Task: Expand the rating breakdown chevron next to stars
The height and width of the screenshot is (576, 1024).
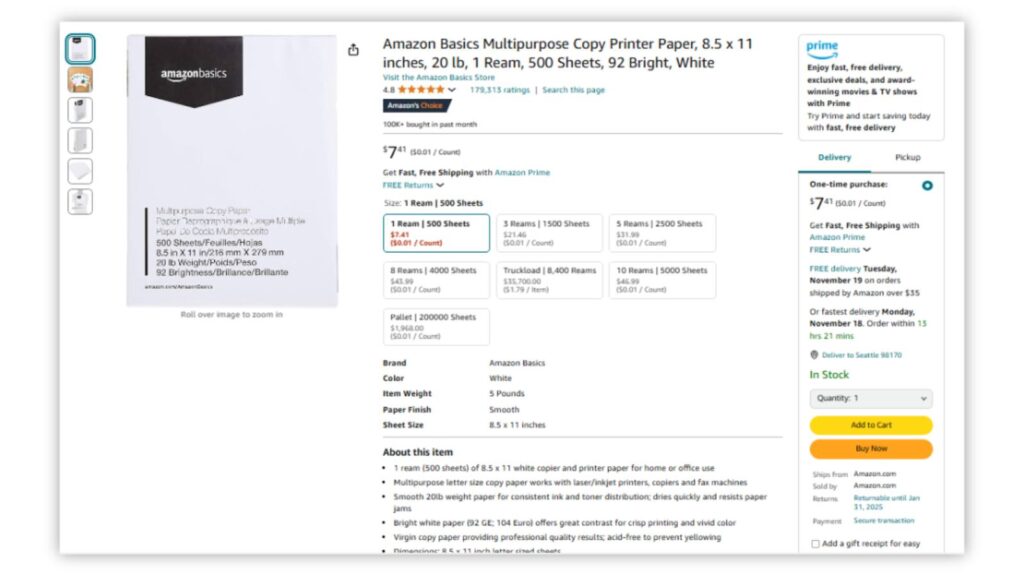Action: point(452,90)
